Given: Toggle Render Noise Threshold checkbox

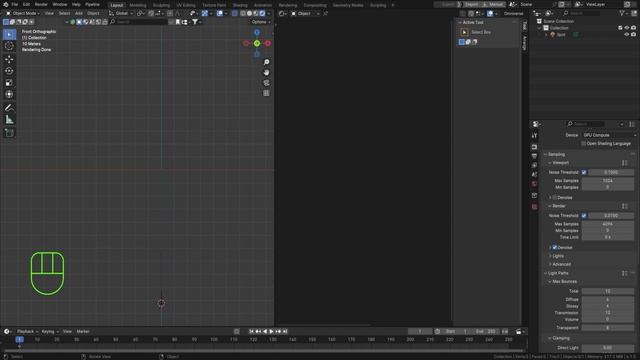Looking at the screenshot, I should tap(584, 216).
